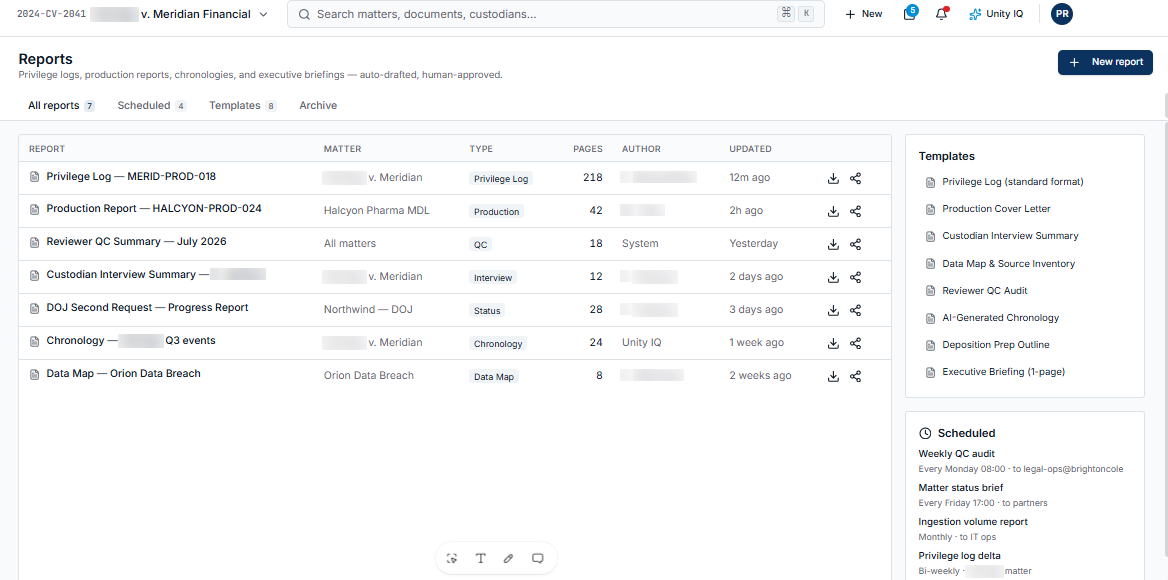Share Data Map Orion Data Breach report

[855, 376]
